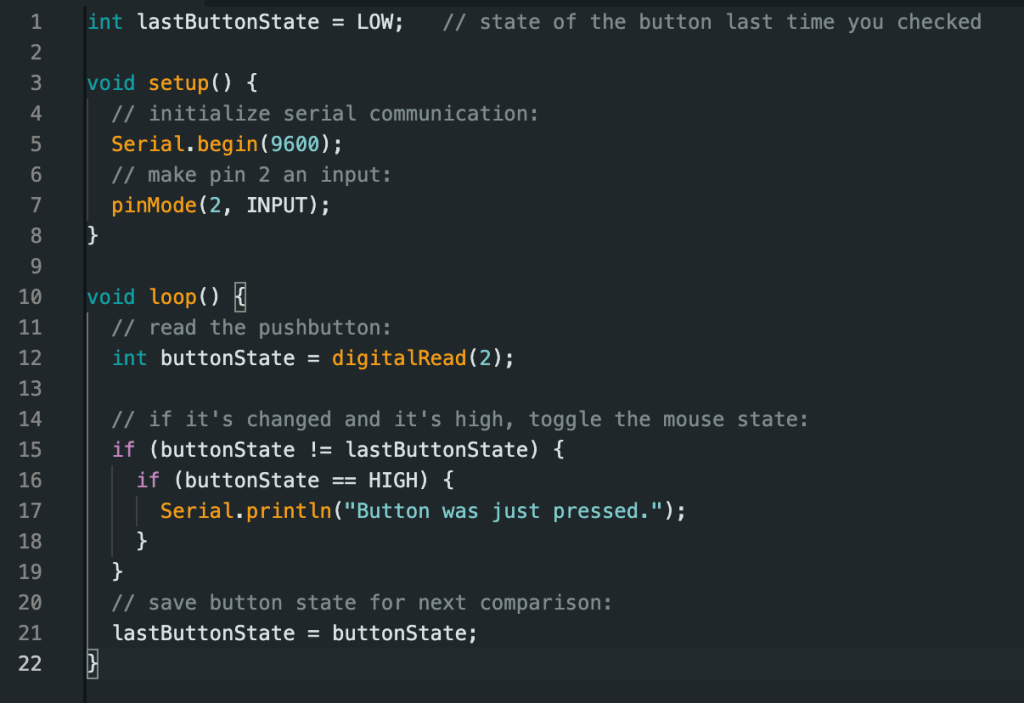Viewport: 1024px width, 703px height.
Task: Click the "save button state for next comparison" comment
Action: (x=362, y=603)
